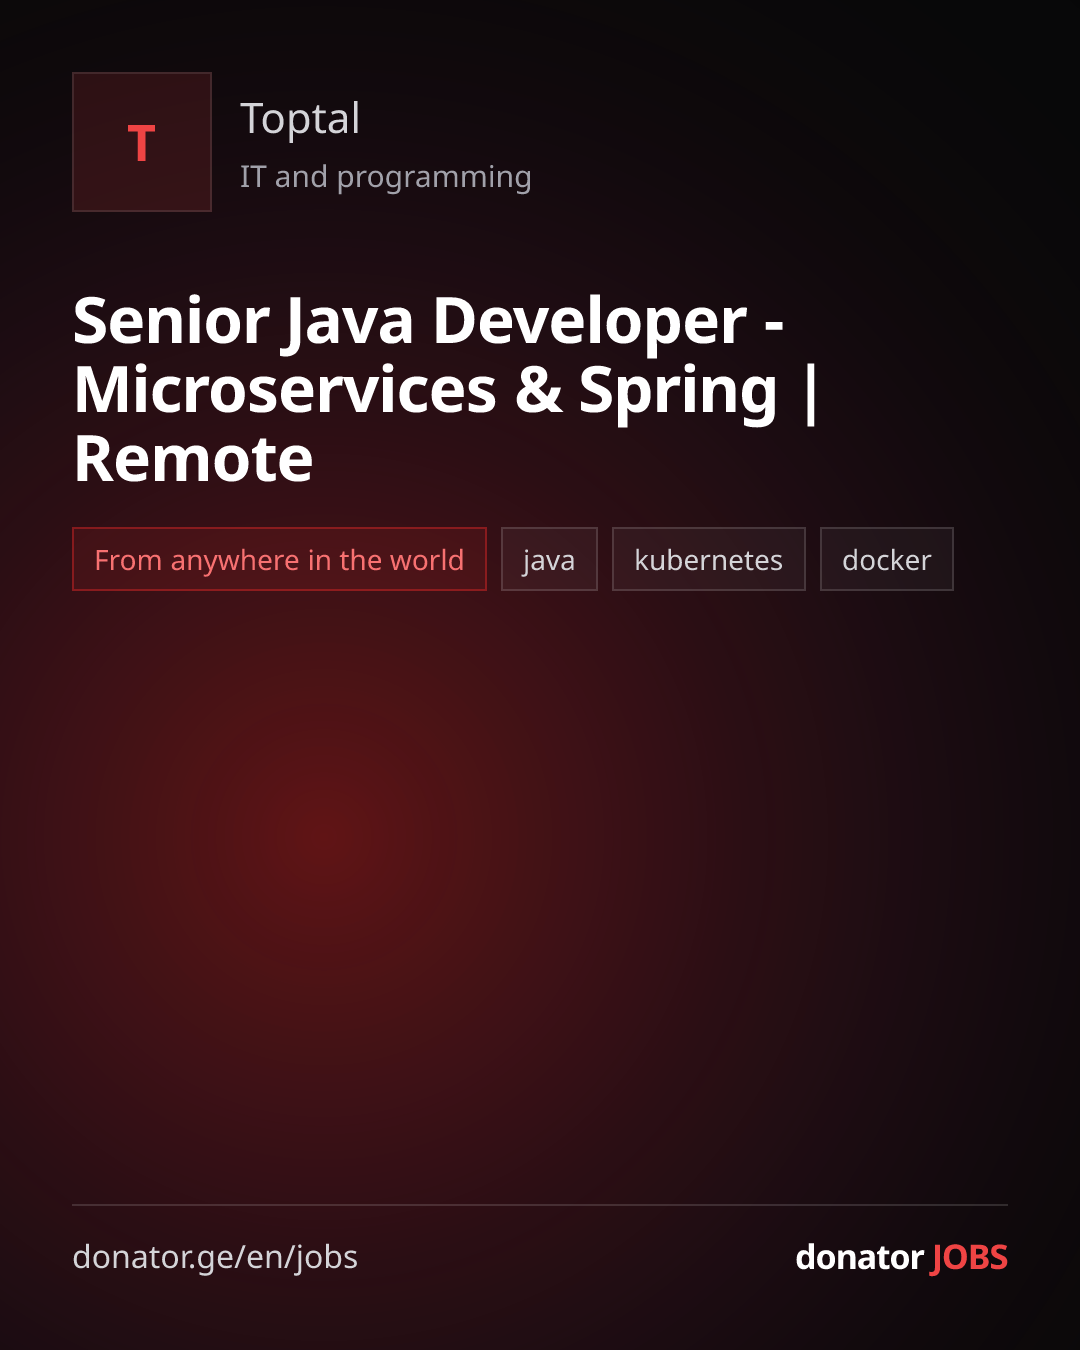Image resolution: width=1080 pixels, height=1350 pixels.
Task: Click the "kubernetes" skill tag
Action: pos(709,559)
